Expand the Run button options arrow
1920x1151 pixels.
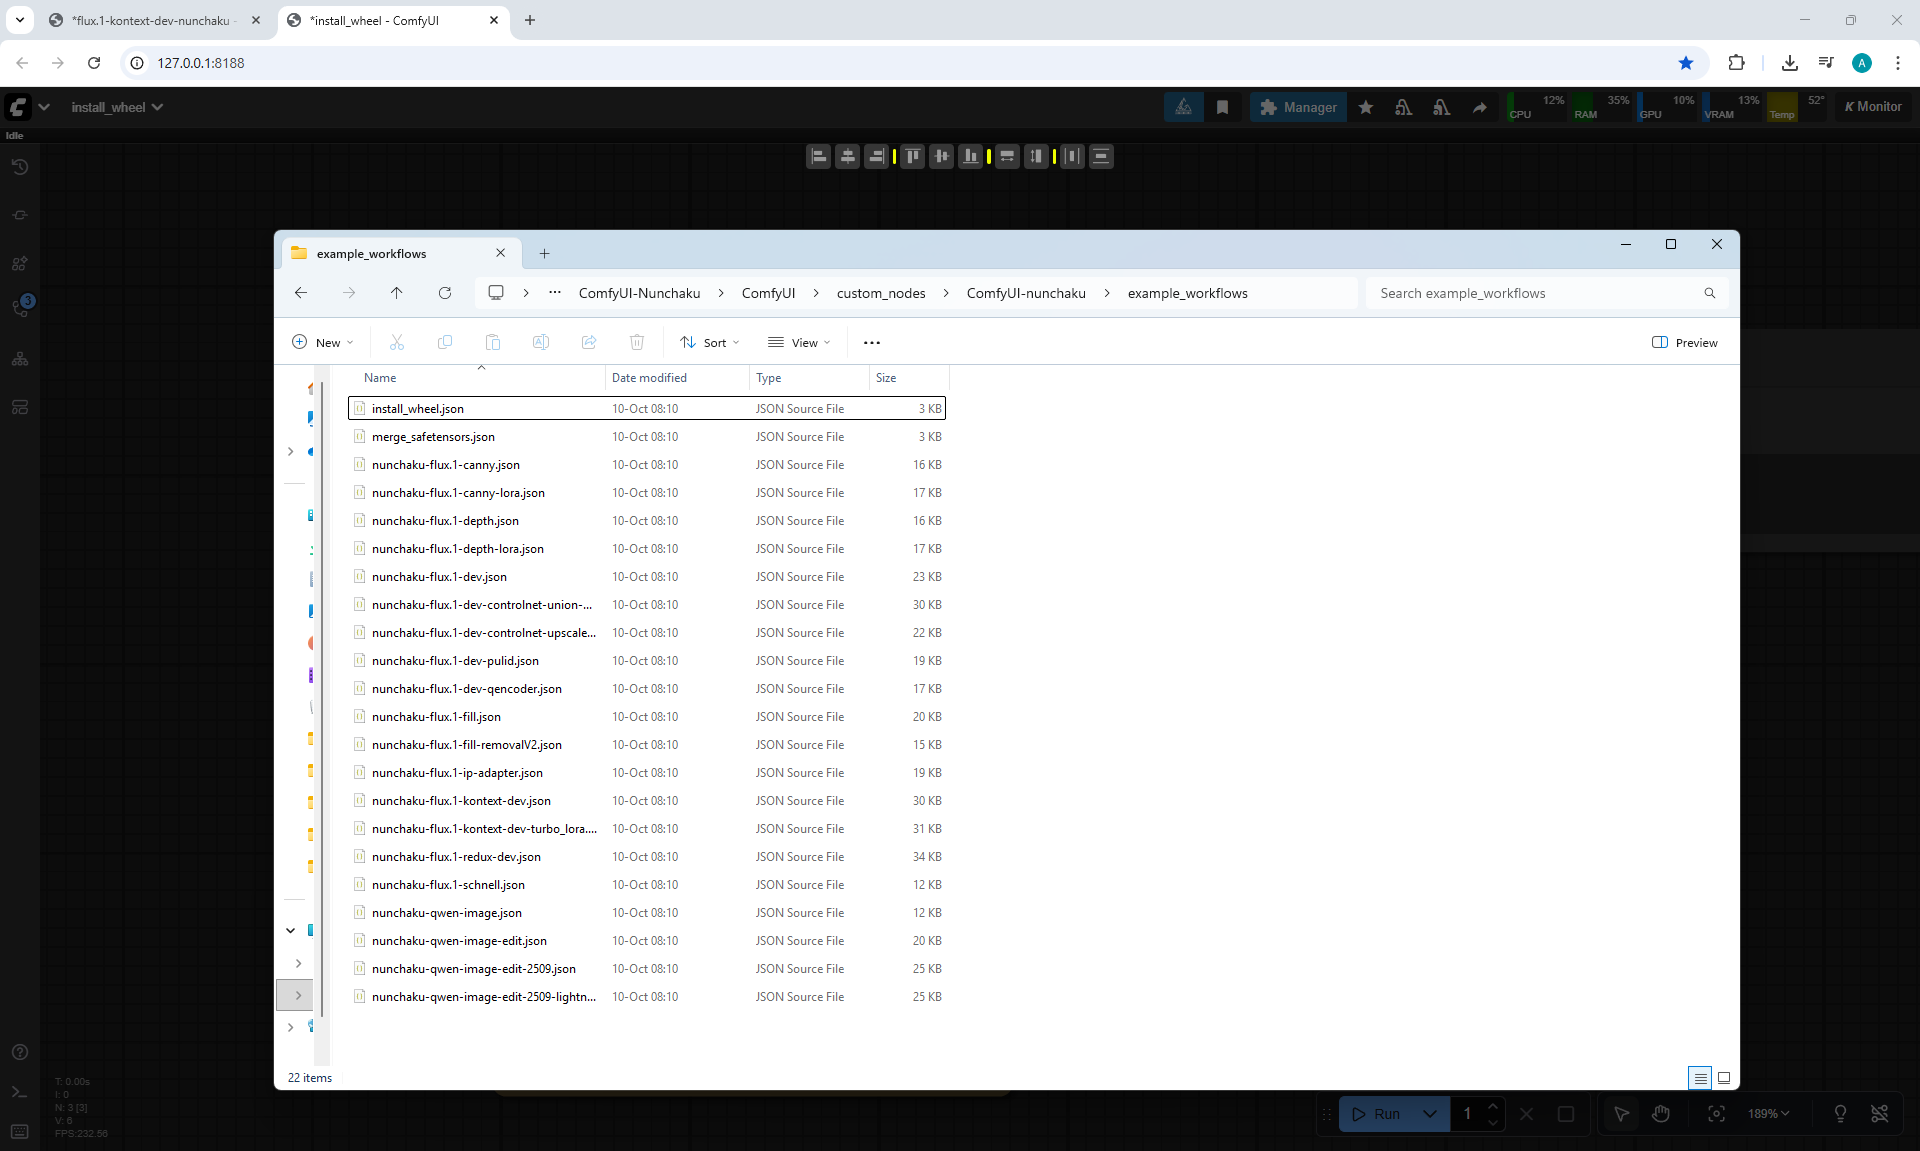(1430, 1113)
